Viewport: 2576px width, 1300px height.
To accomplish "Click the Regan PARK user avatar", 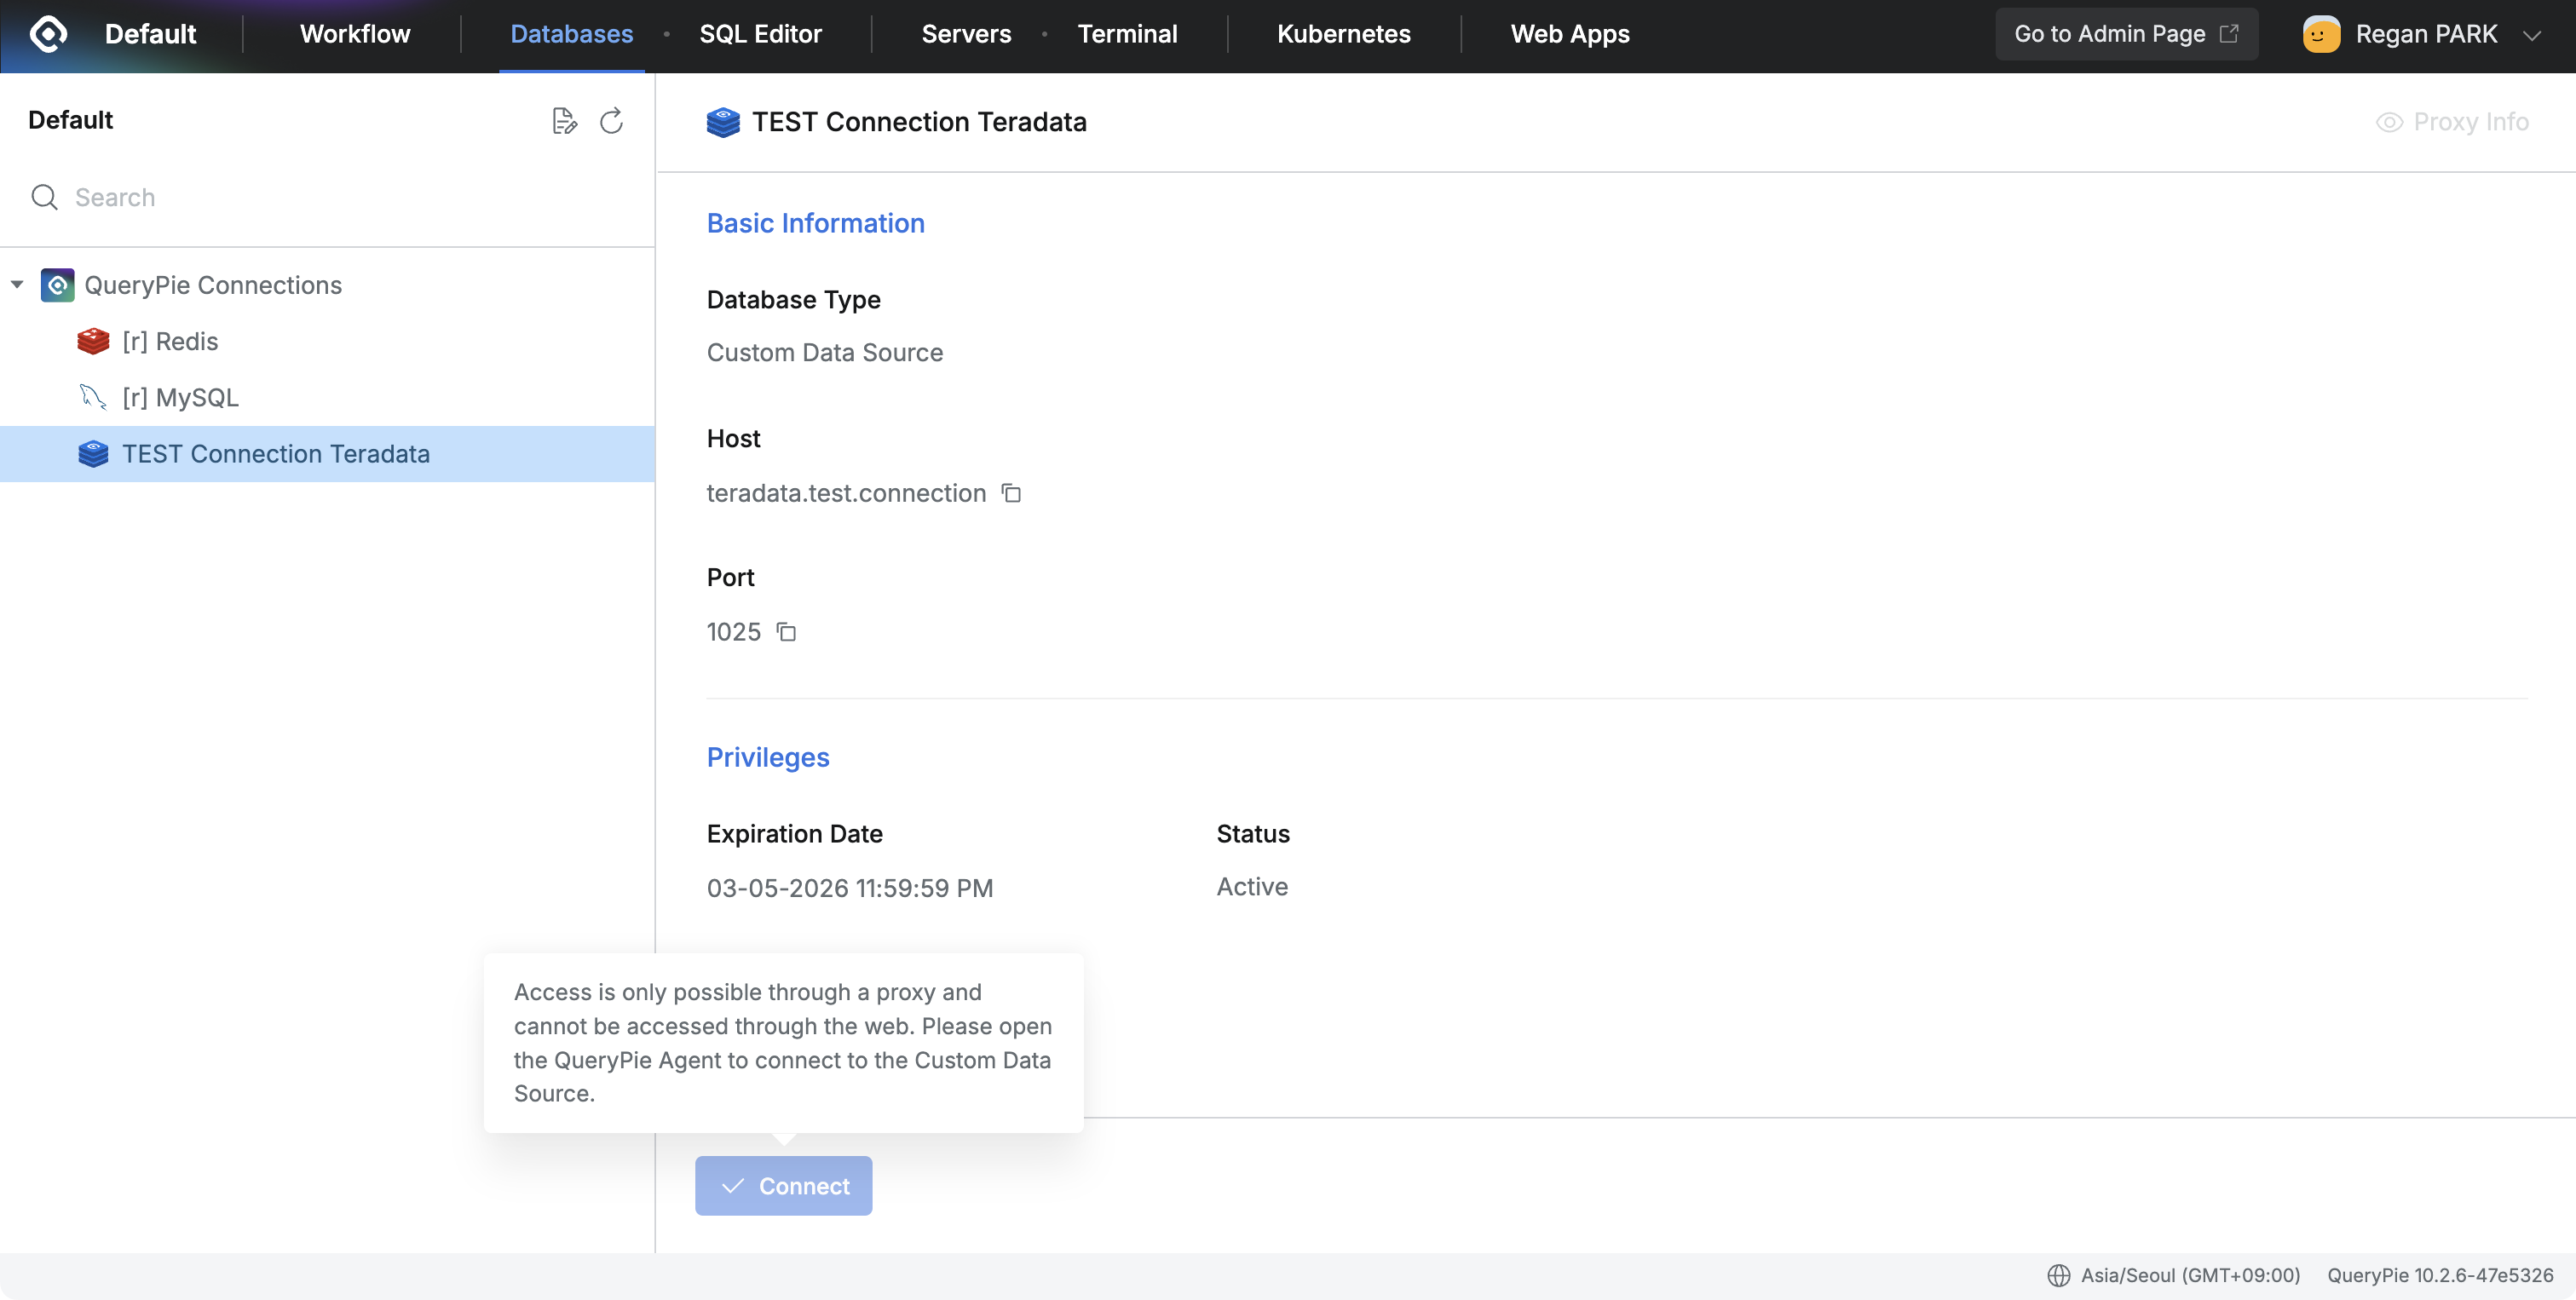I will tap(2321, 34).
